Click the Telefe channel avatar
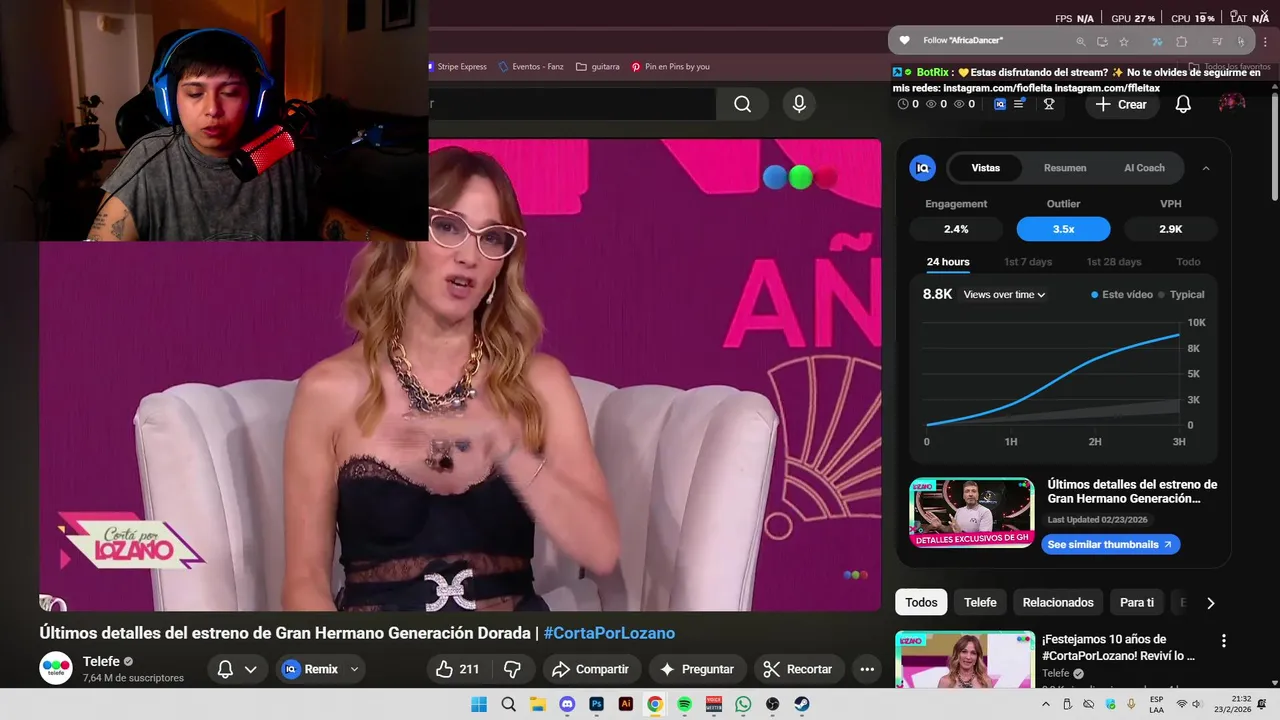Screen dimensions: 1280x720 pos(56,668)
